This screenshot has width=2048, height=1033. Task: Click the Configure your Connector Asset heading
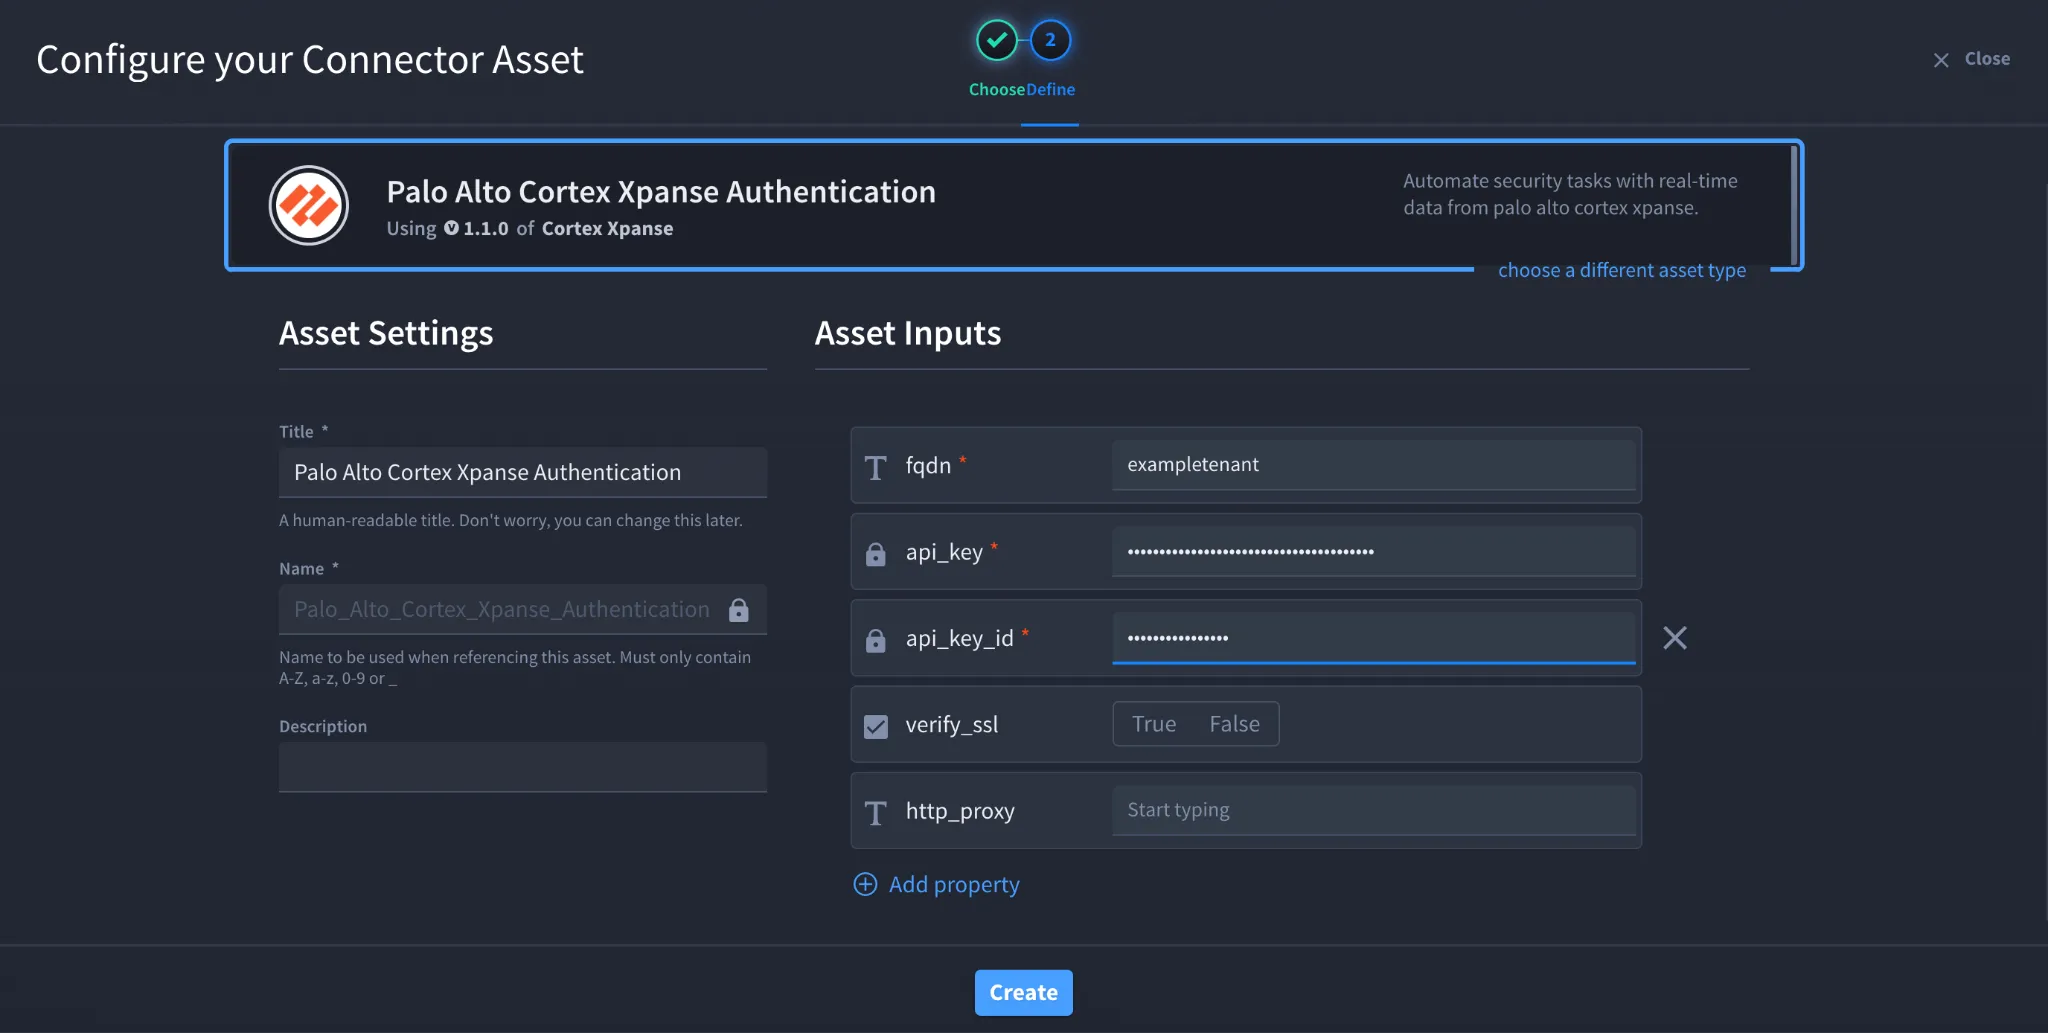click(310, 60)
